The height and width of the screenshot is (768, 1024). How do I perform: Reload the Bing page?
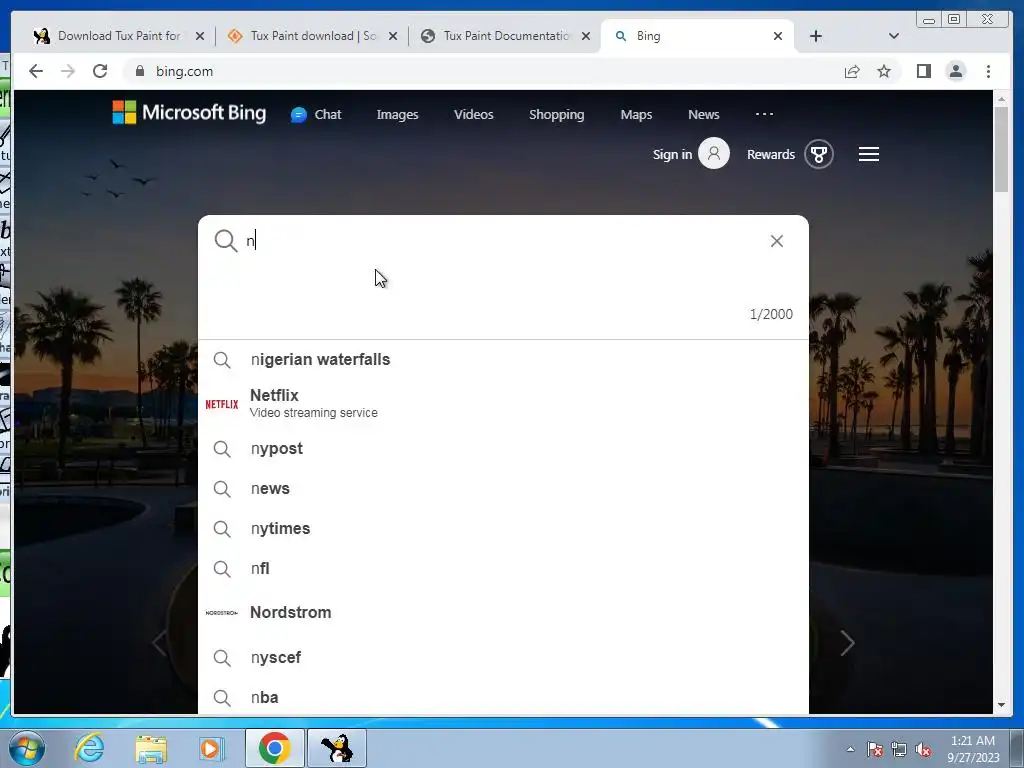pyautogui.click(x=100, y=71)
